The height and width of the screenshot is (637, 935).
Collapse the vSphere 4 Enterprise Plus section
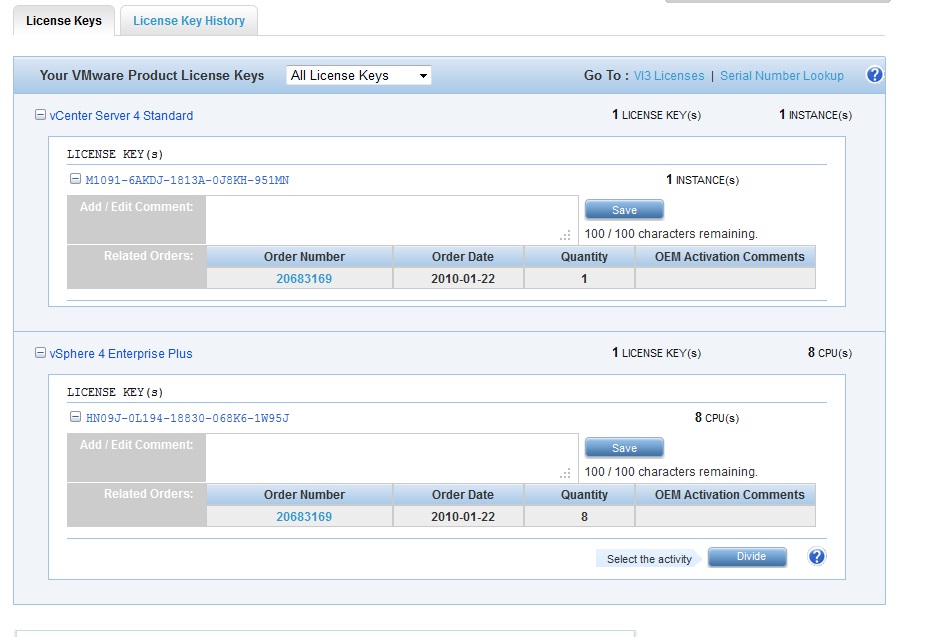click(41, 353)
